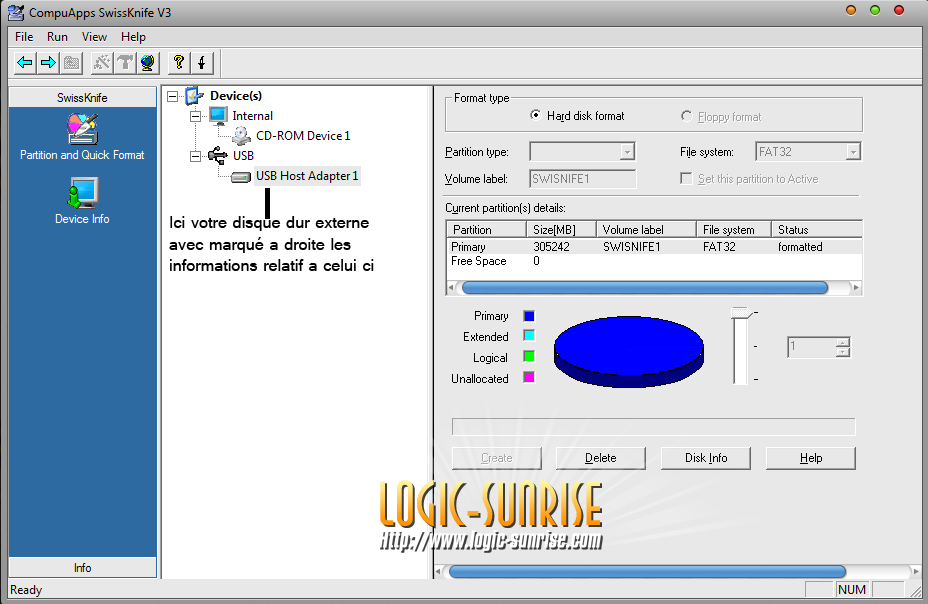Collapse the Device(s) tree root
Screen dimensions: 928x604
click(172, 96)
